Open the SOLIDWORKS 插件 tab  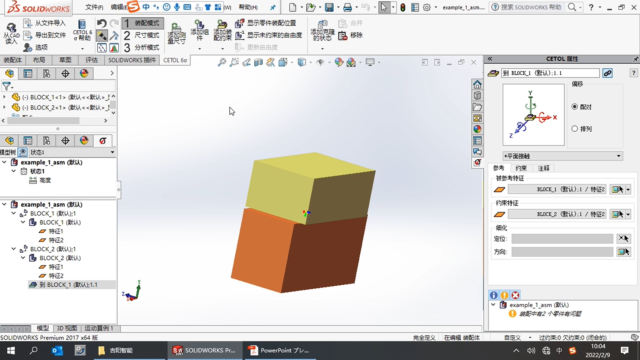[132, 60]
